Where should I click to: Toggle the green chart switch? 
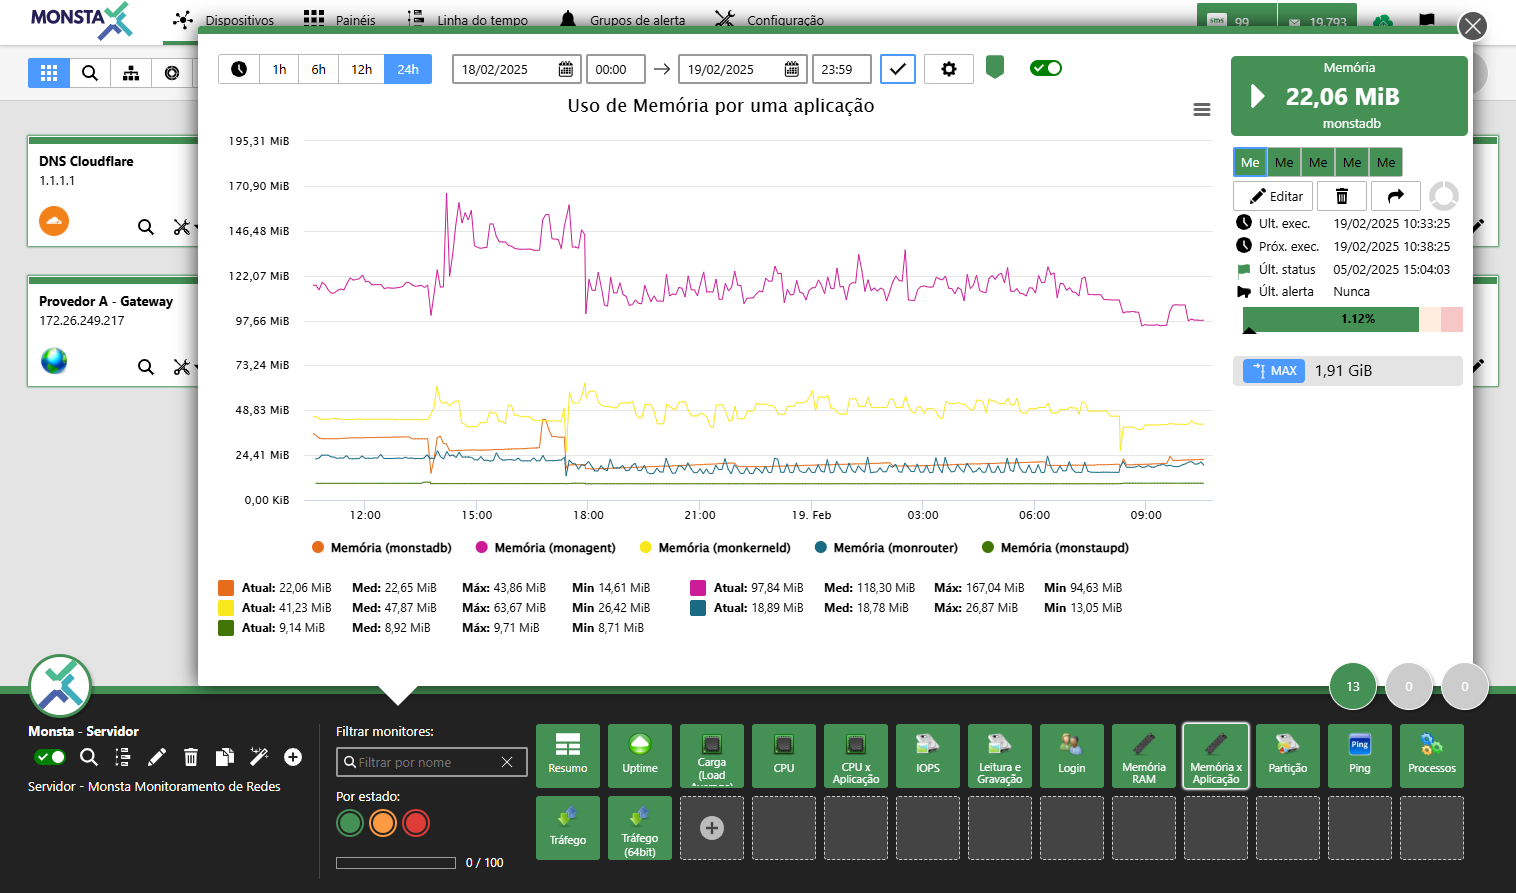[x=1046, y=68]
